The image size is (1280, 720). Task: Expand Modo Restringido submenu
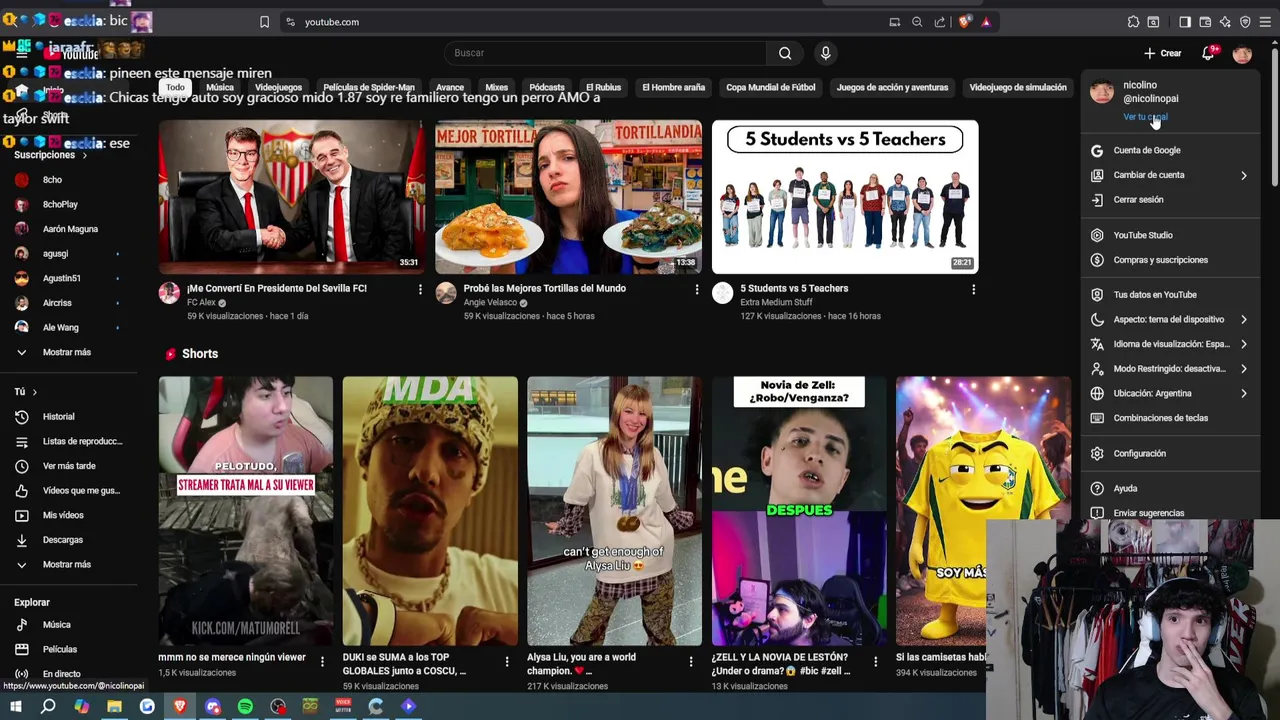pyautogui.click(x=1169, y=369)
